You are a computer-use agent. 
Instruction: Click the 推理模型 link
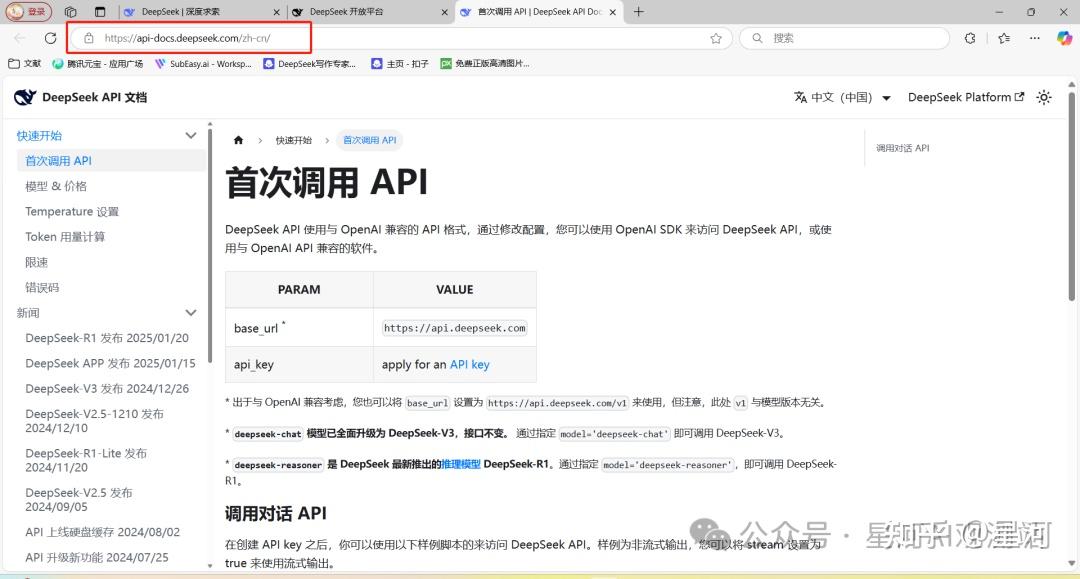pos(461,464)
